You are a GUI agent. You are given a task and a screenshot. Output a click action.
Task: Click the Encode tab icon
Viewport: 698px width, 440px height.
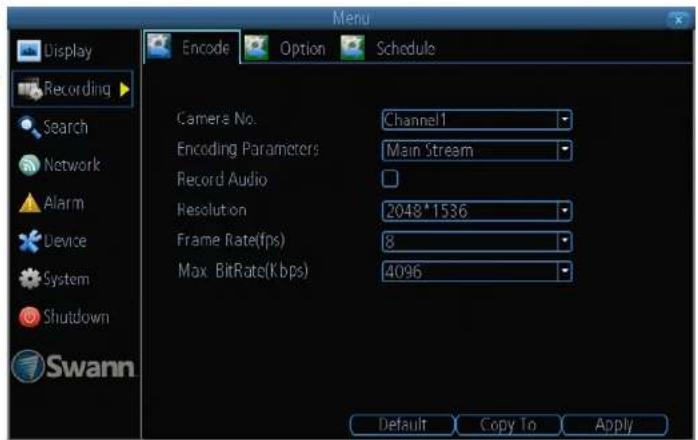coord(159,46)
